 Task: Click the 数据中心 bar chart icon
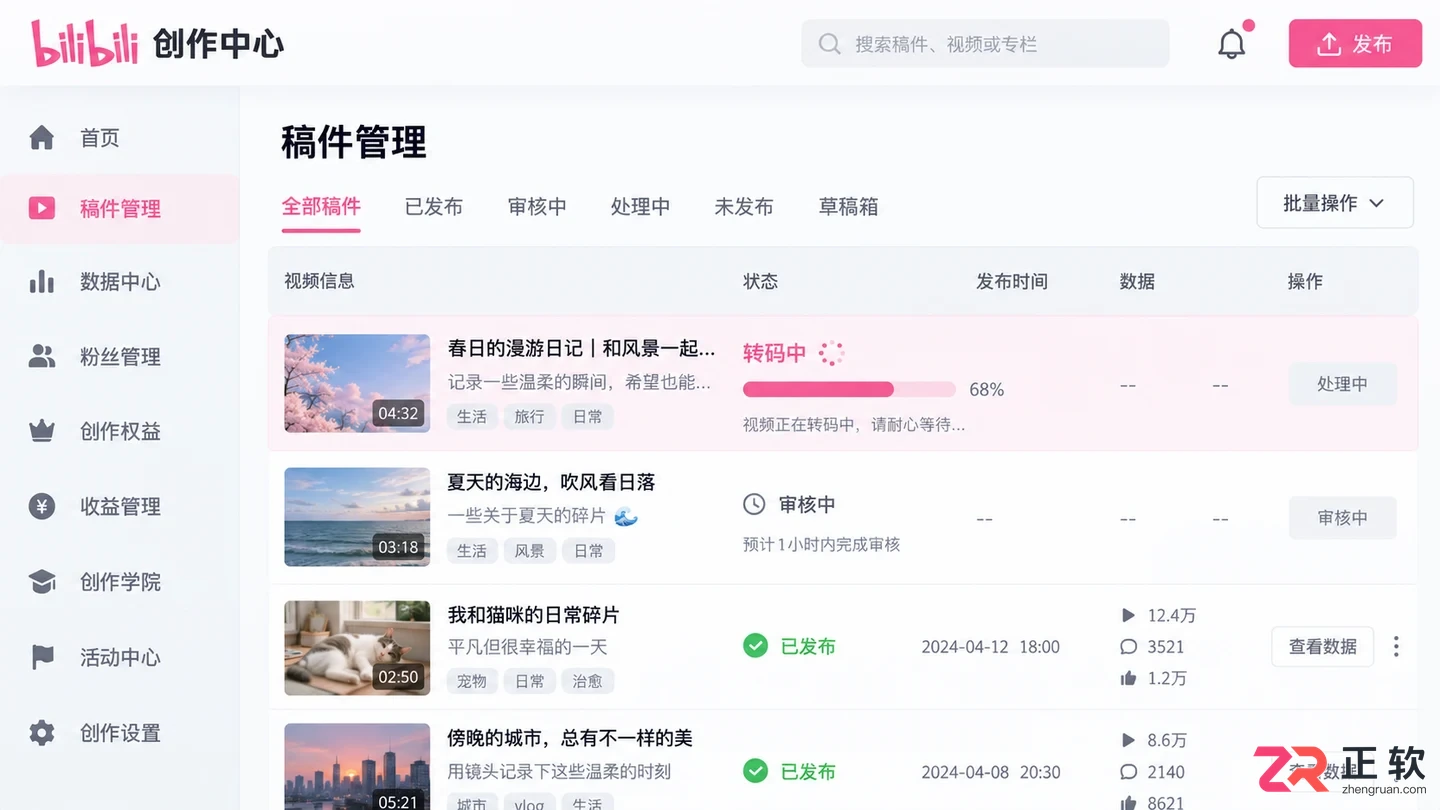click(x=42, y=282)
